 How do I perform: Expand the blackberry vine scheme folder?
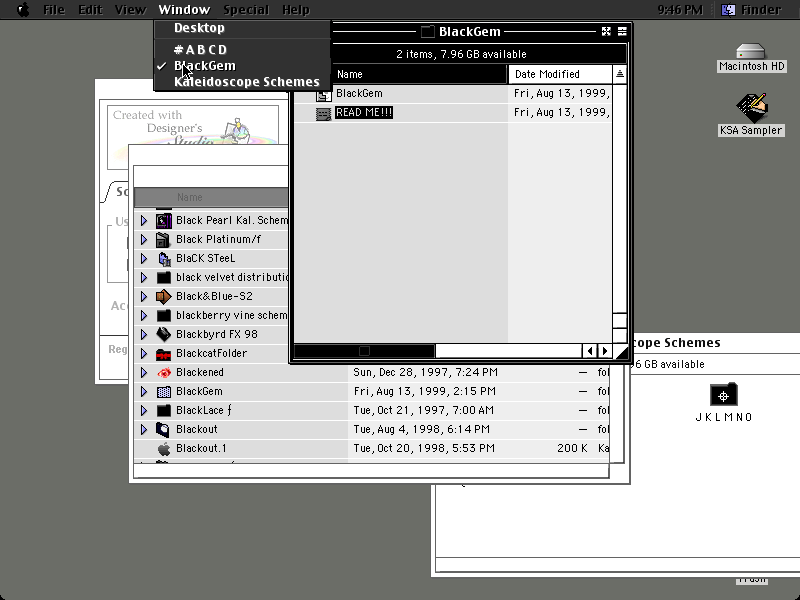[x=144, y=315]
